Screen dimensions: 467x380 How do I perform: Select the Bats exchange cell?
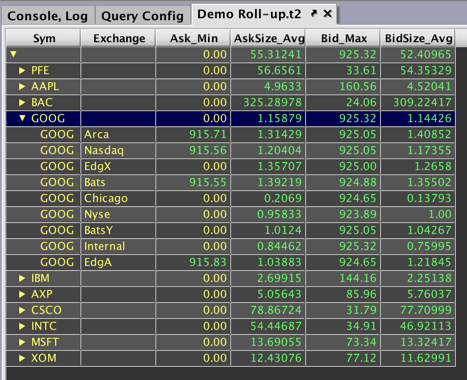click(x=118, y=182)
